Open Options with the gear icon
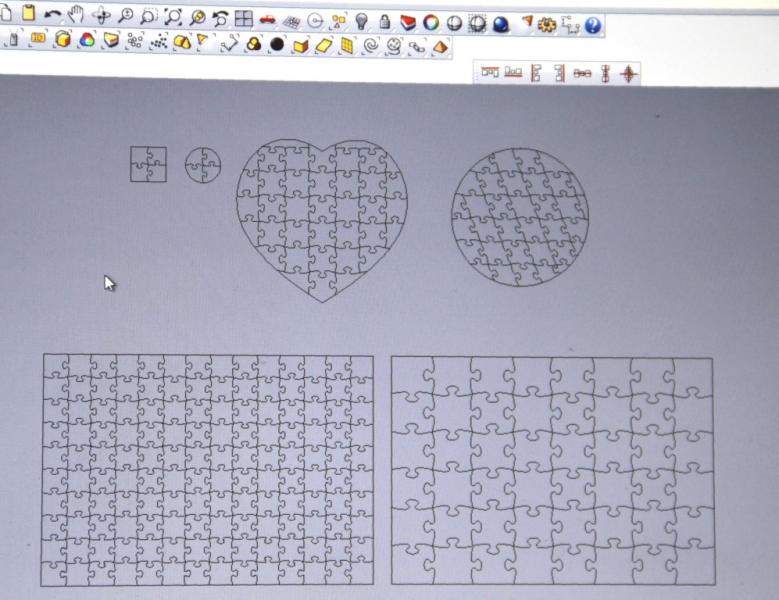Screen dimensions: 779x600 [x=546, y=24]
